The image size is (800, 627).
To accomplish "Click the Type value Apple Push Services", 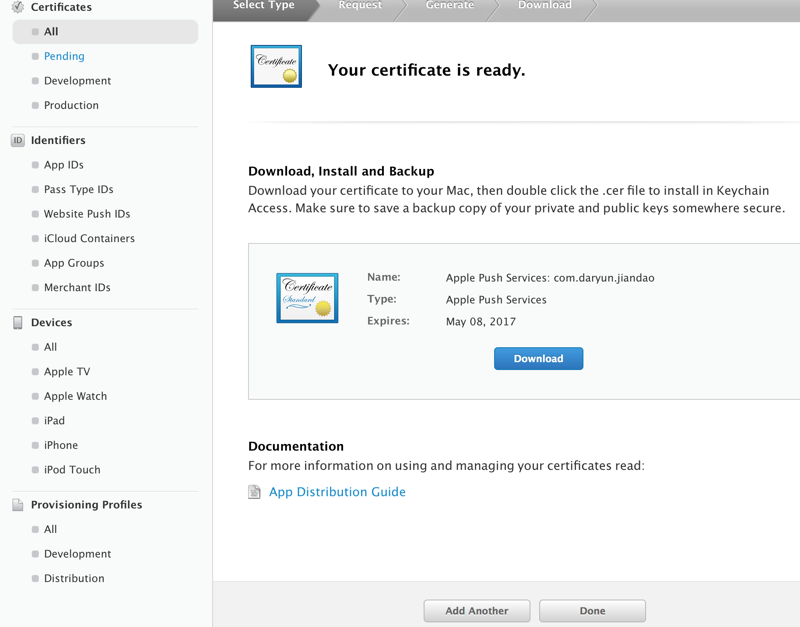I will [x=496, y=300].
